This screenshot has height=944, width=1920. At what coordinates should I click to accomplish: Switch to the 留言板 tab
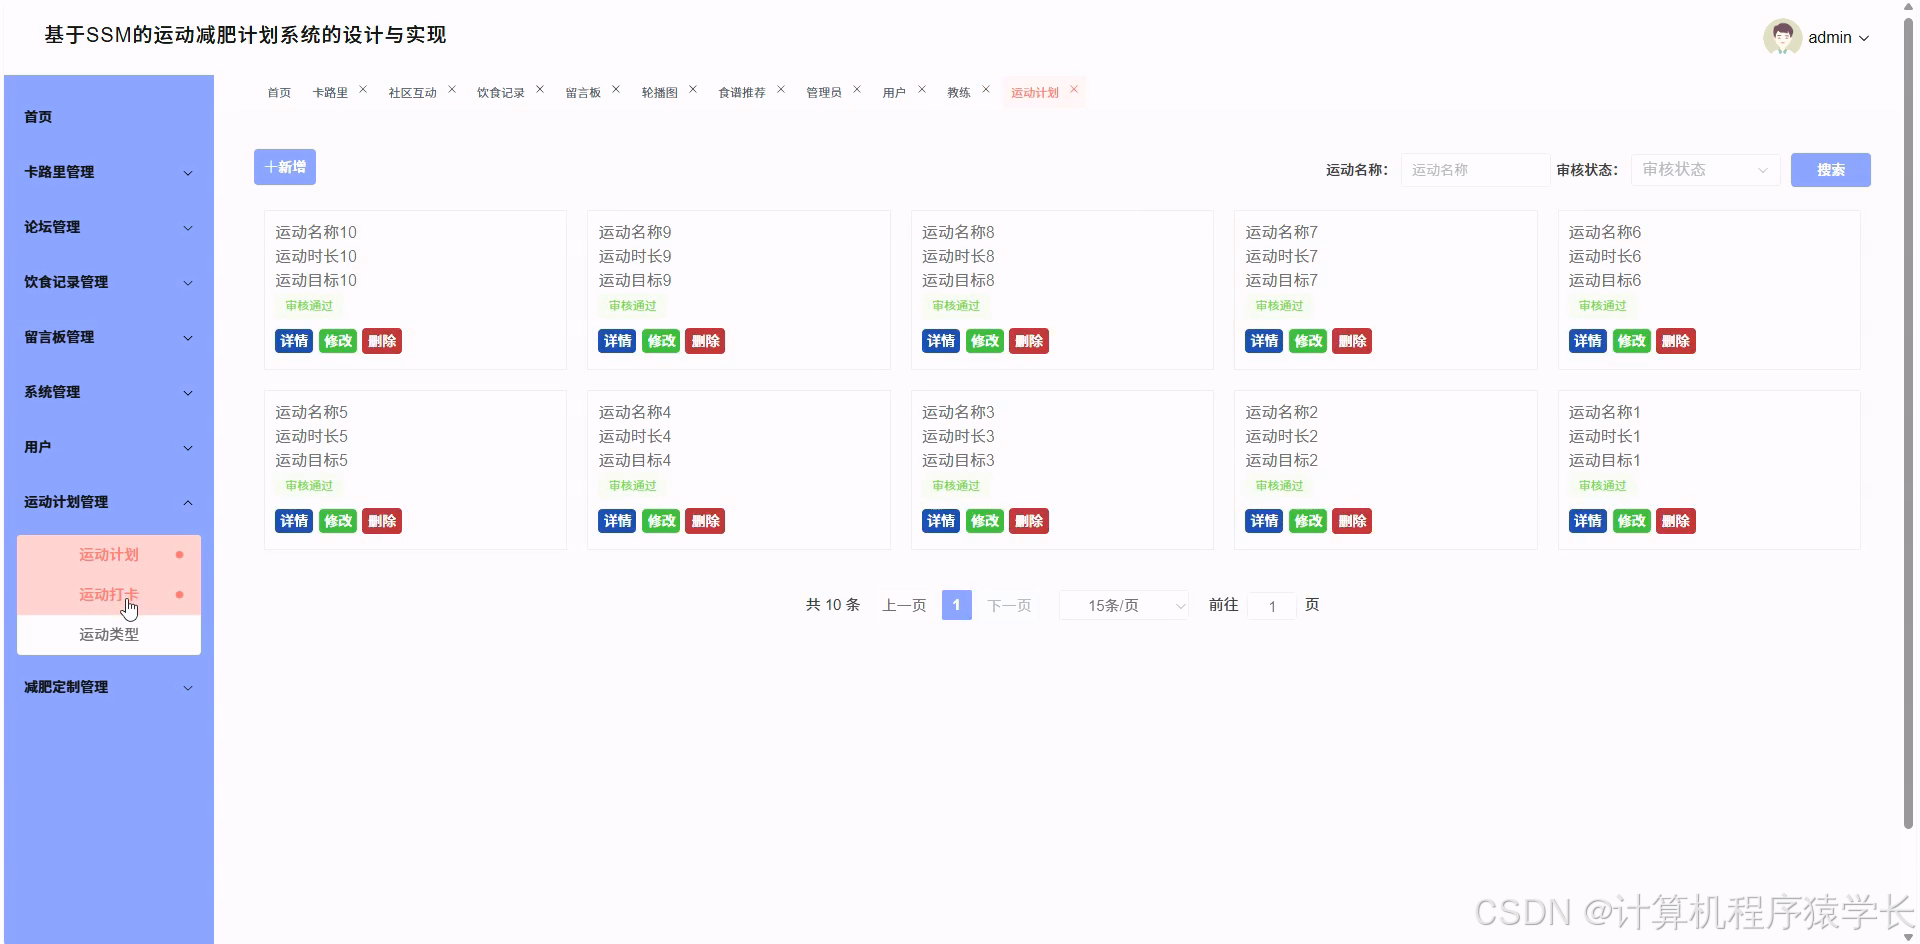(x=584, y=91)
